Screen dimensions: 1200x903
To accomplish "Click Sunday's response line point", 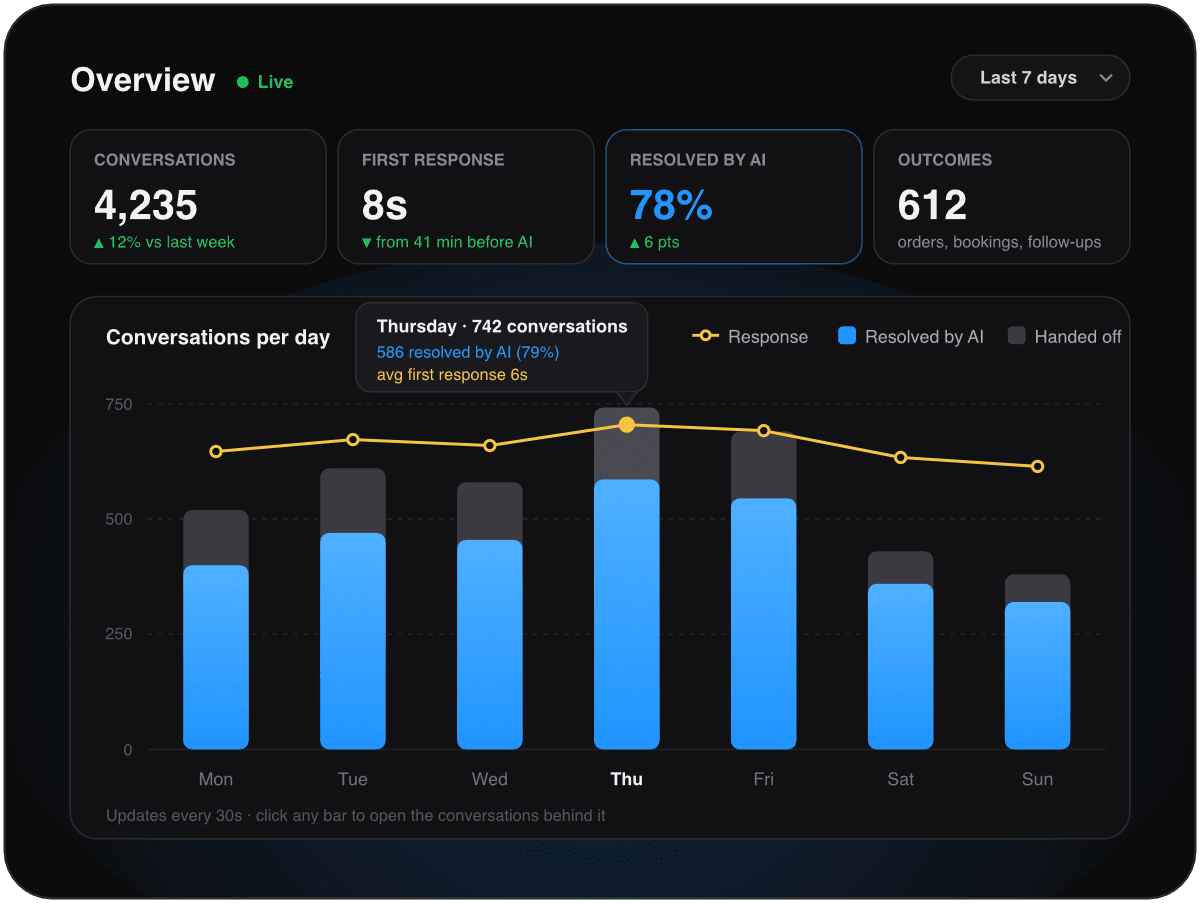I will point(1038,467).
